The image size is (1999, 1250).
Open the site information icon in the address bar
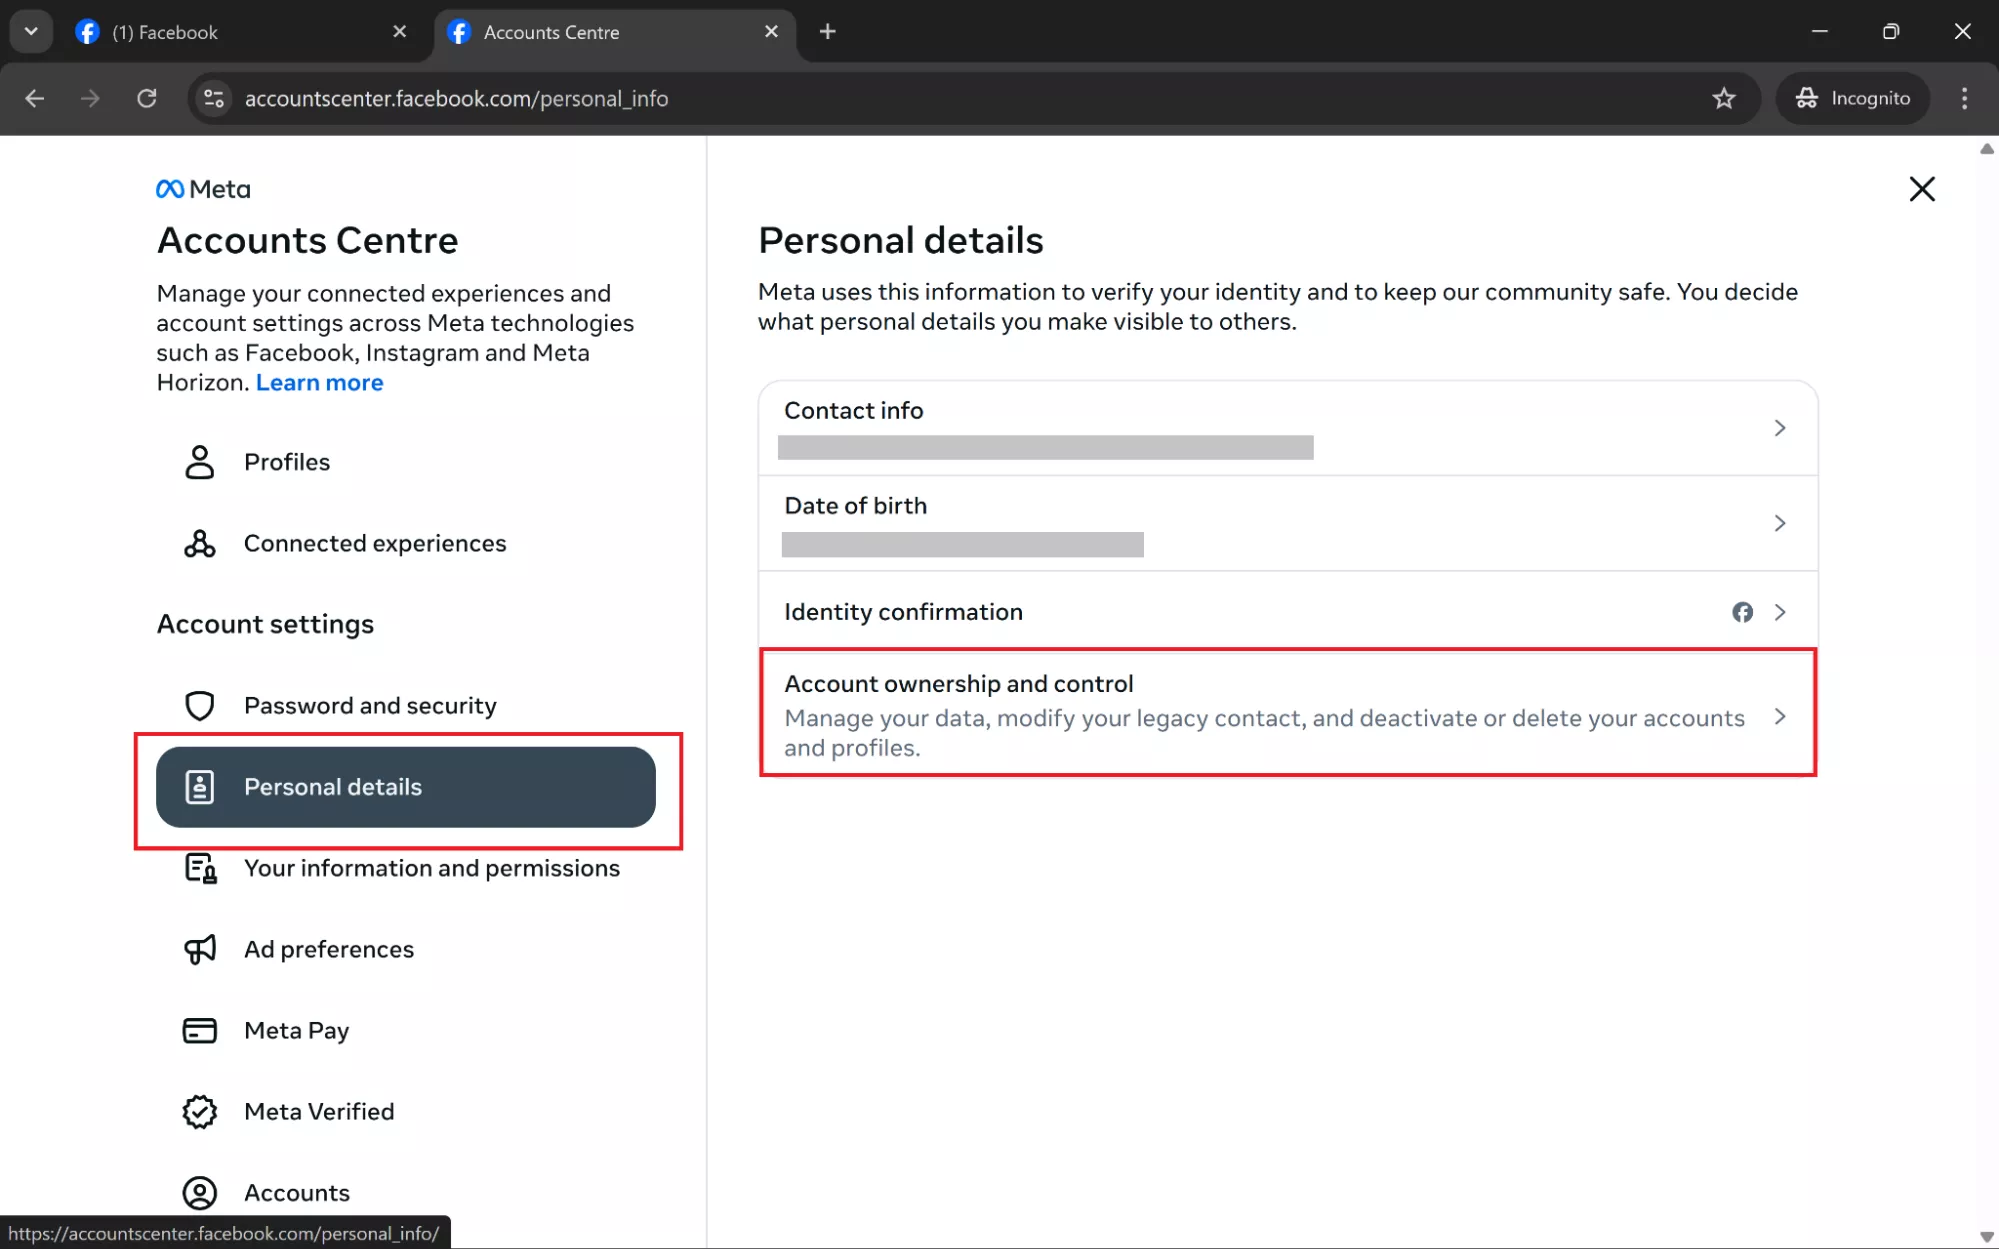[214, 98]
